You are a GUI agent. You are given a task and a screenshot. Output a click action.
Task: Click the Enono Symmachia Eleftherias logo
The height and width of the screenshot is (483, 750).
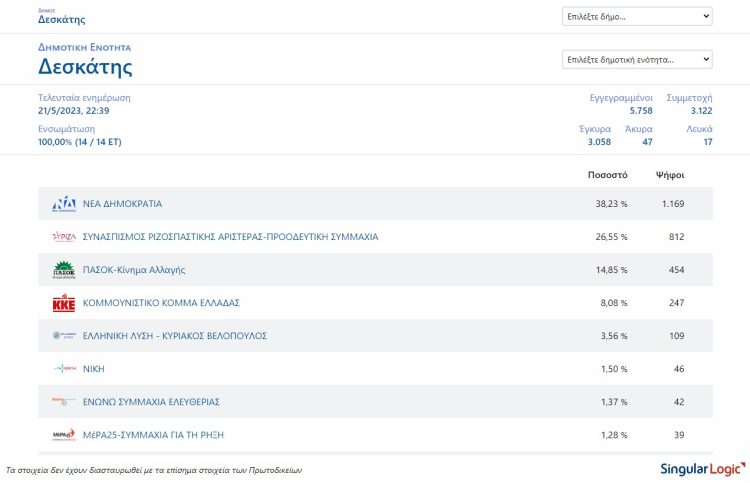point(64,402)
